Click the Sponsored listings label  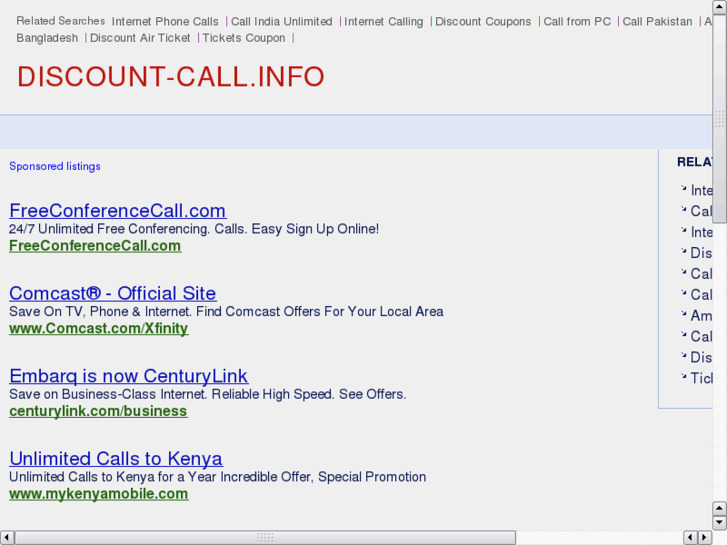[55, 166]
